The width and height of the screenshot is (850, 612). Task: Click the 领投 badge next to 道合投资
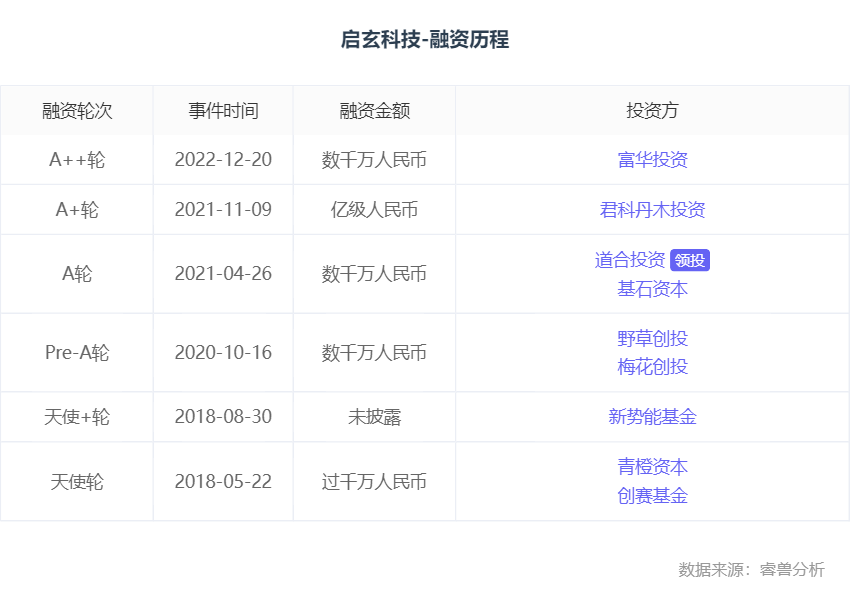point(690,261)
